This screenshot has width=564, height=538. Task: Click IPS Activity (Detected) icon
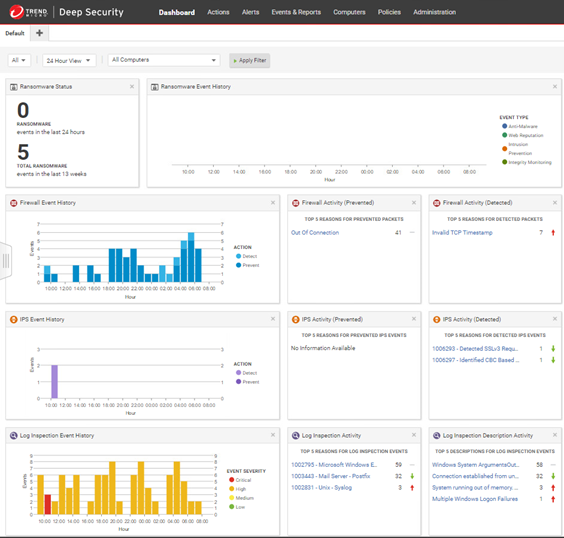click(x=437, y=319)
